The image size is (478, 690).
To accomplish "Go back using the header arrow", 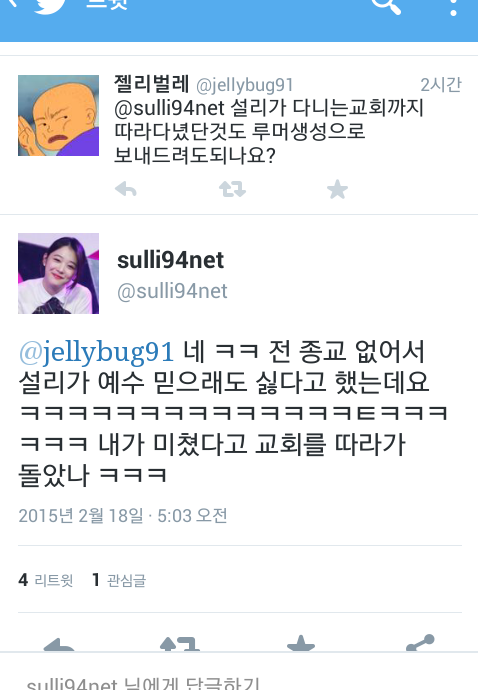I will (12, 4).
